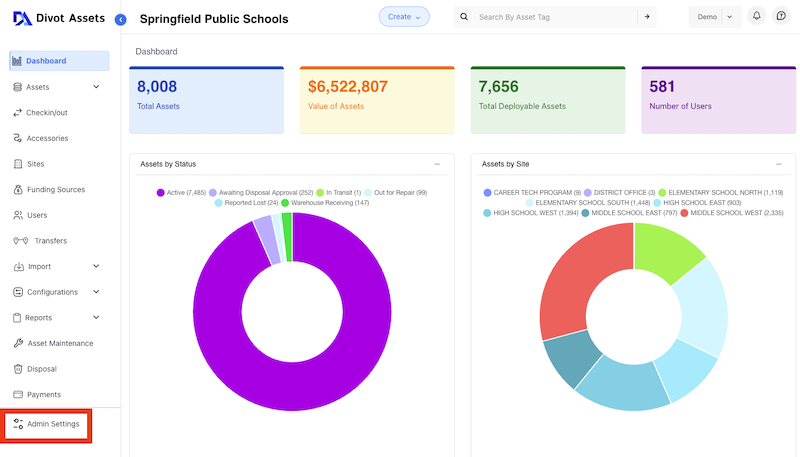
Task: Click the notification bell icon
Action: [x=757, y=16]
